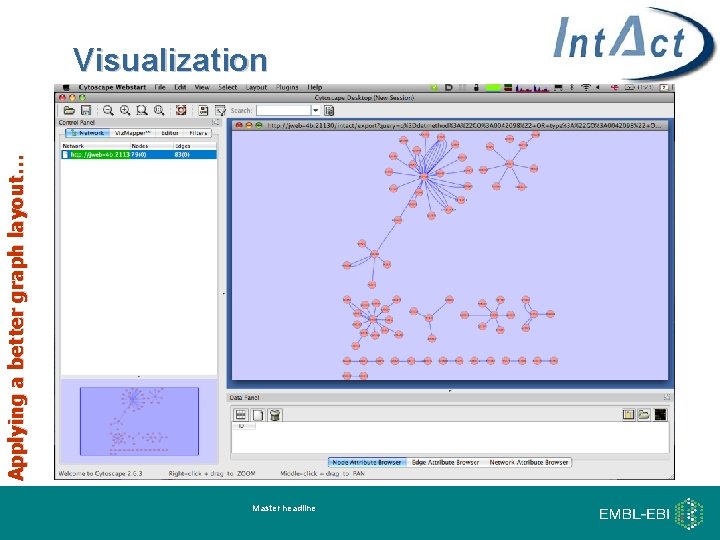This screenshot has width=720, height=540.
Task: Click the open folder icon in Data Panel
Action: click(x=644, y=415)
